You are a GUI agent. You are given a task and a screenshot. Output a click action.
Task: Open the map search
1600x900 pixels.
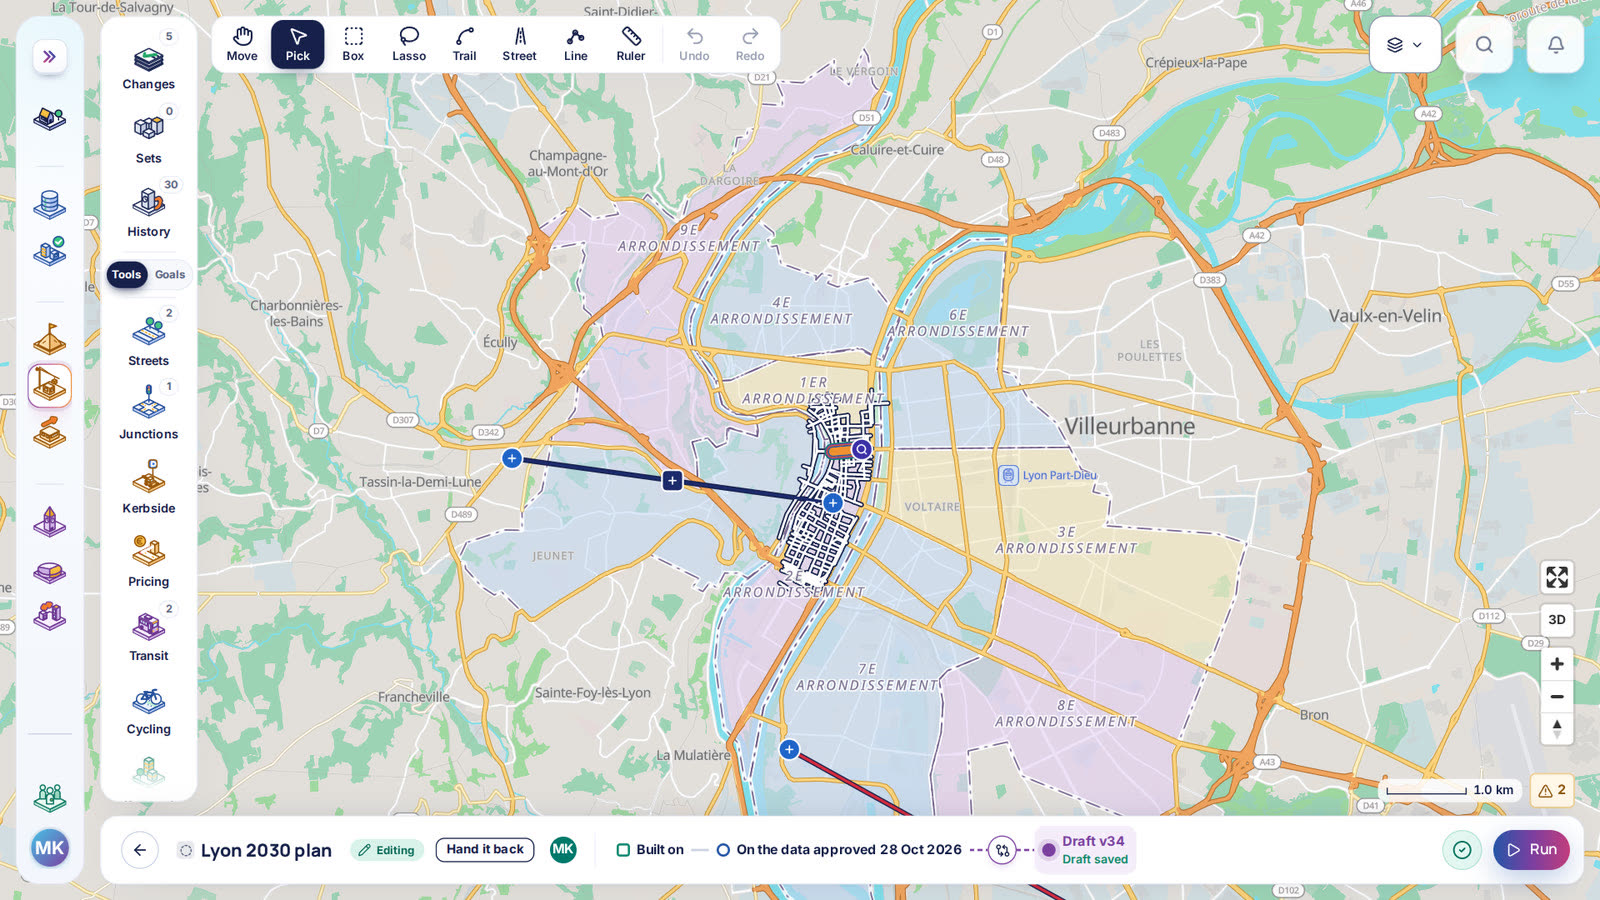click(x=1484, y=45)
